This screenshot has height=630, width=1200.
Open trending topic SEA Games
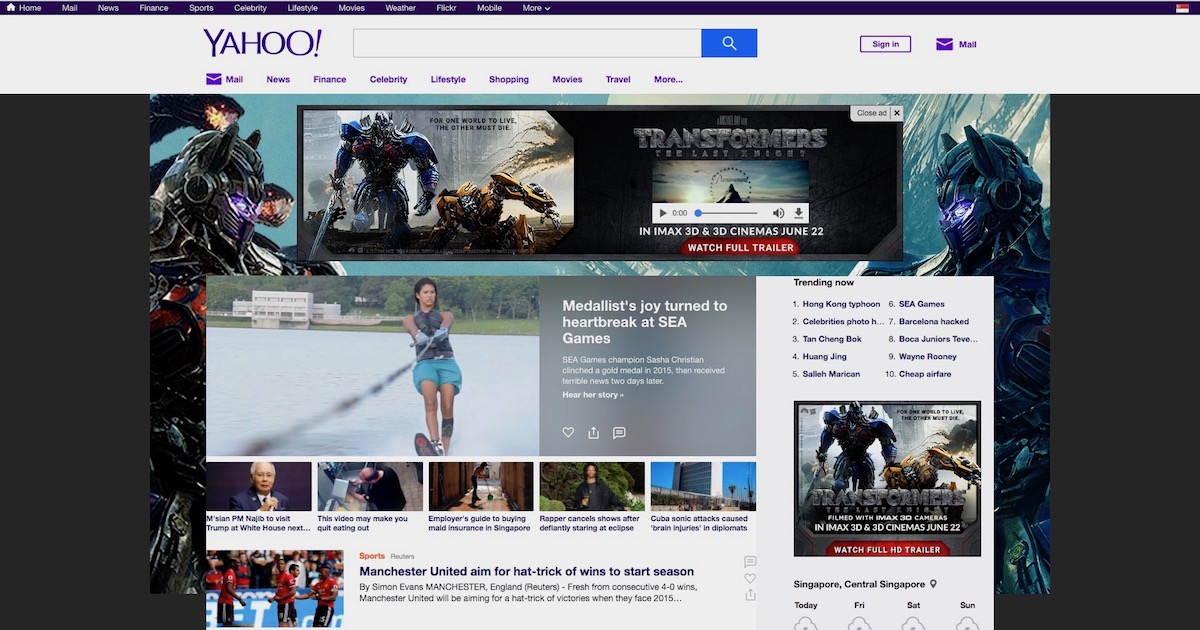click(922, 304)
